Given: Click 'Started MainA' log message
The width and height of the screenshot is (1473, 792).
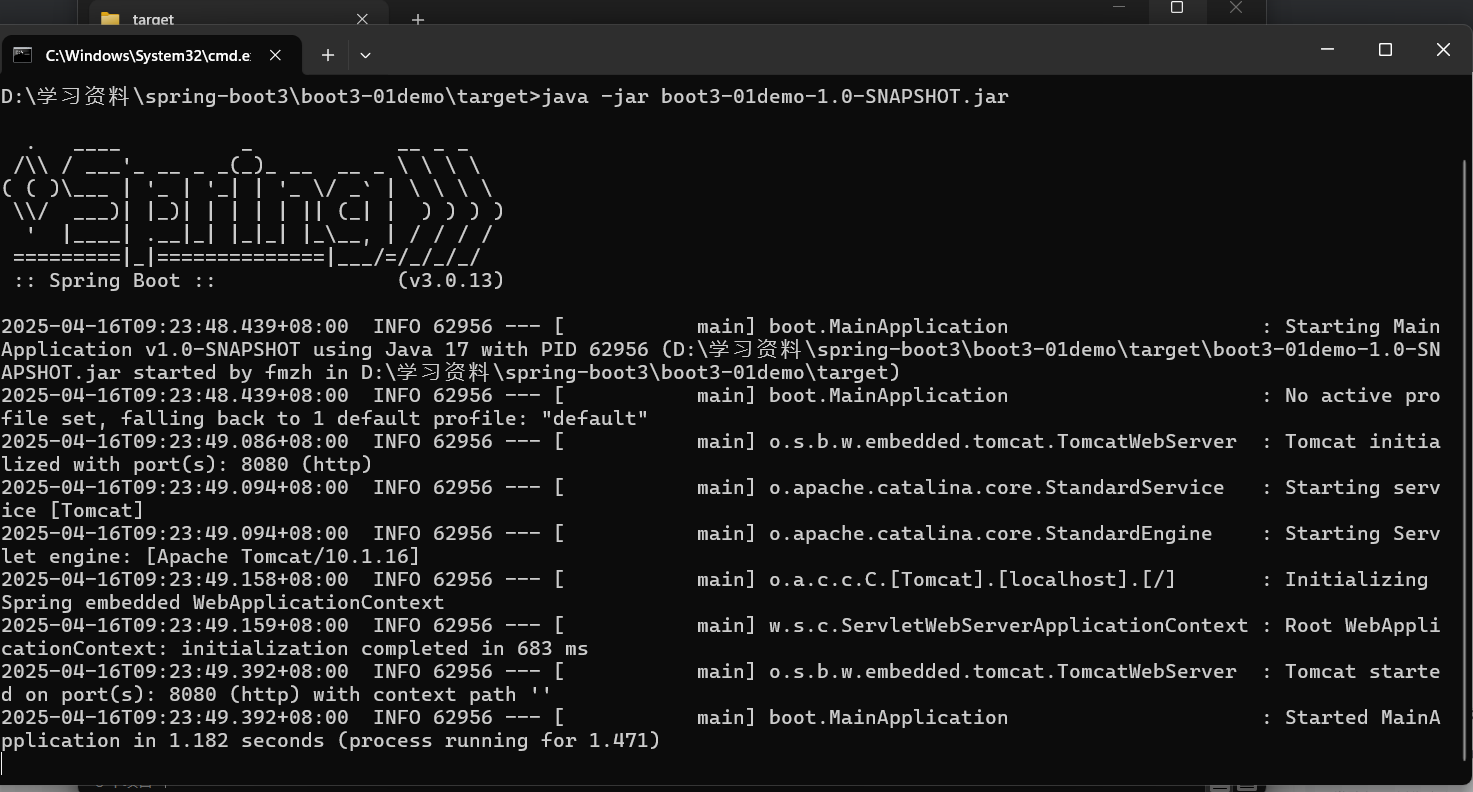Looking at the screenshot, I should tap(1363, 718).
